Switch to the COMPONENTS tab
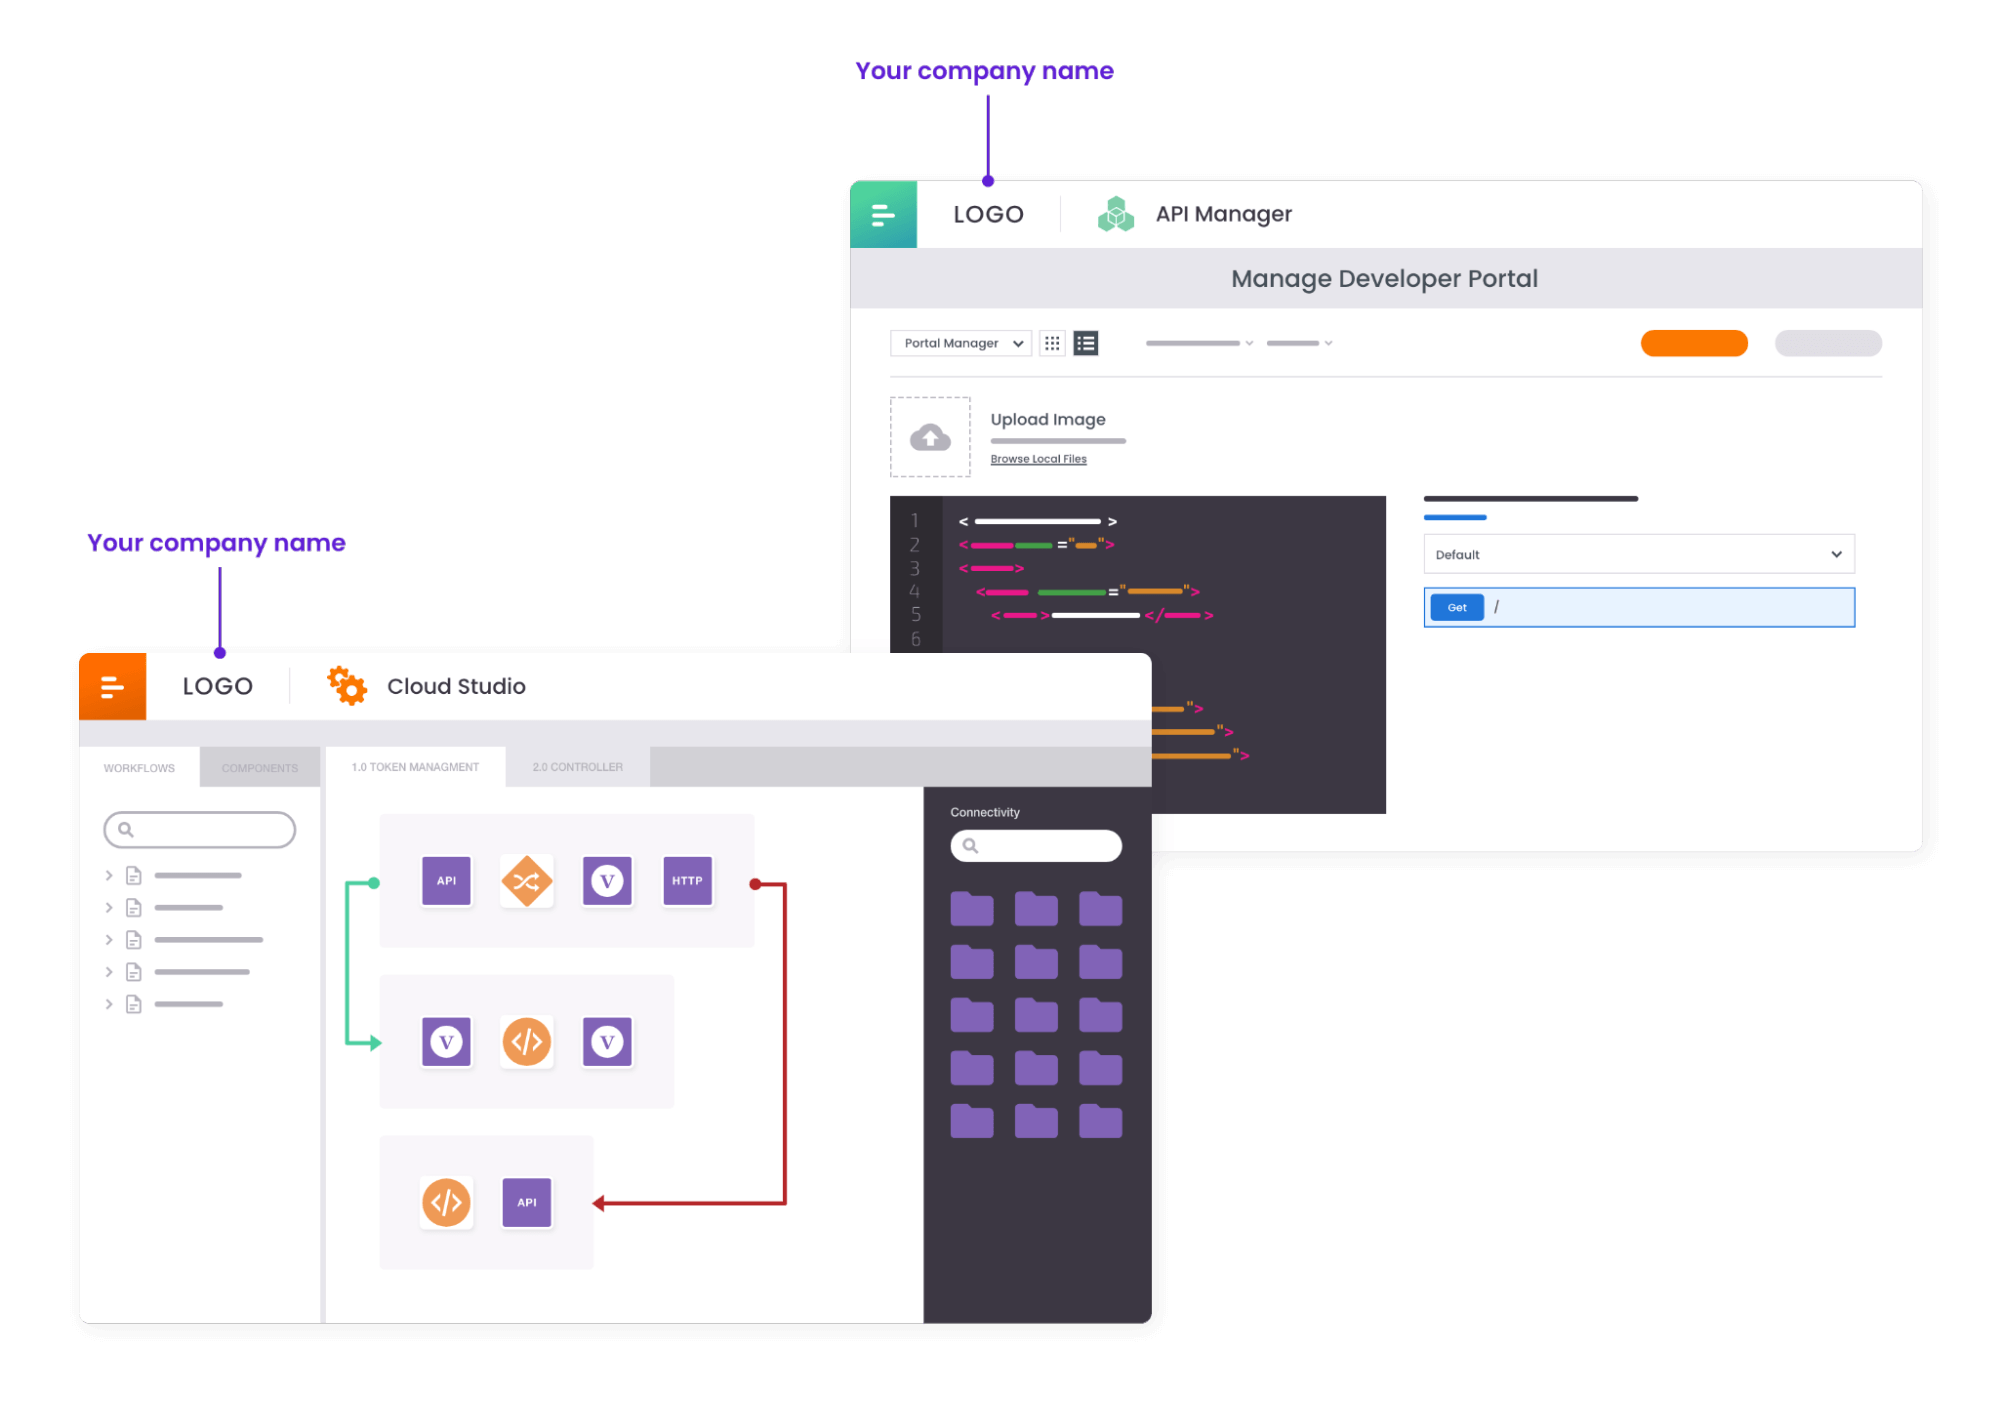This screenshot has height=1411, width=1999. click(257, 767)
